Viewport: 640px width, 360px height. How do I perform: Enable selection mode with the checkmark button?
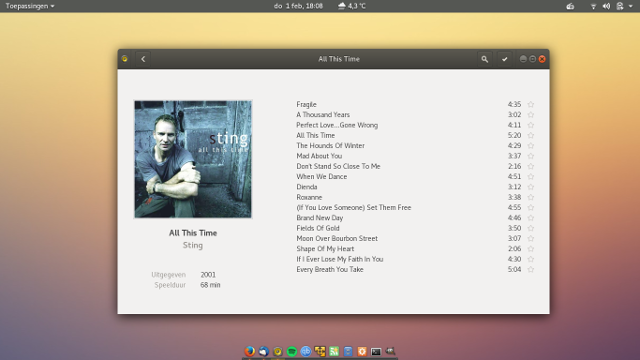click(x=504, y=59)
